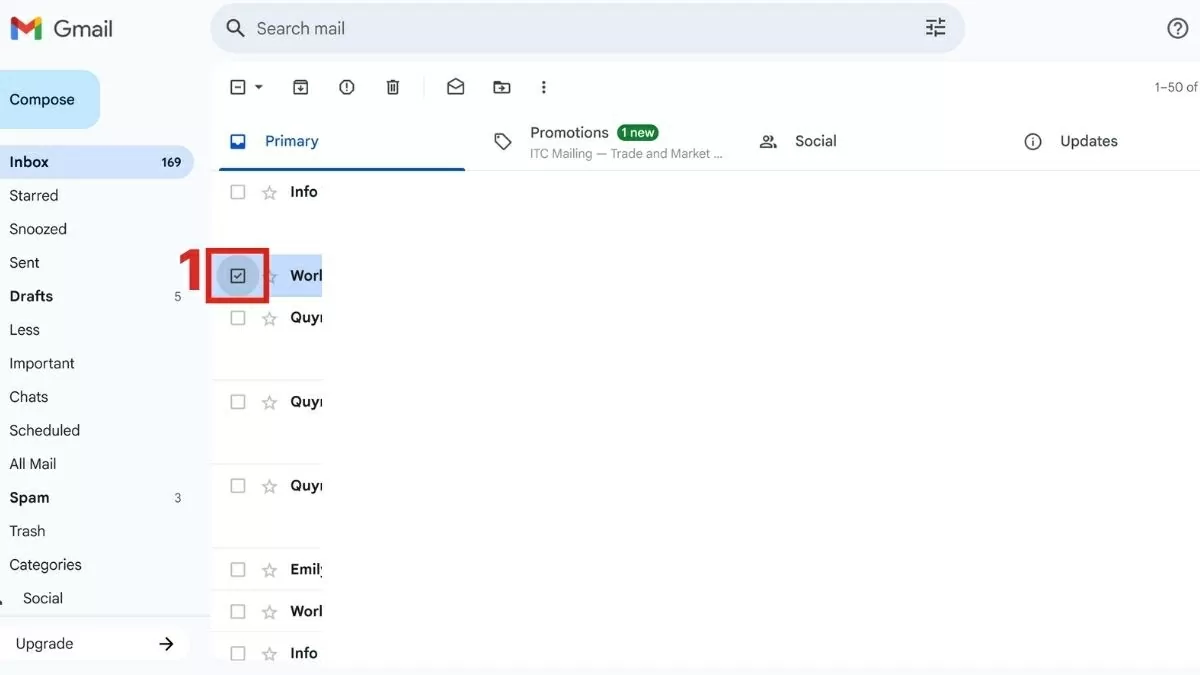Delete selected email with trash icon
The image size is (1200, 675).
coord(393,87)
